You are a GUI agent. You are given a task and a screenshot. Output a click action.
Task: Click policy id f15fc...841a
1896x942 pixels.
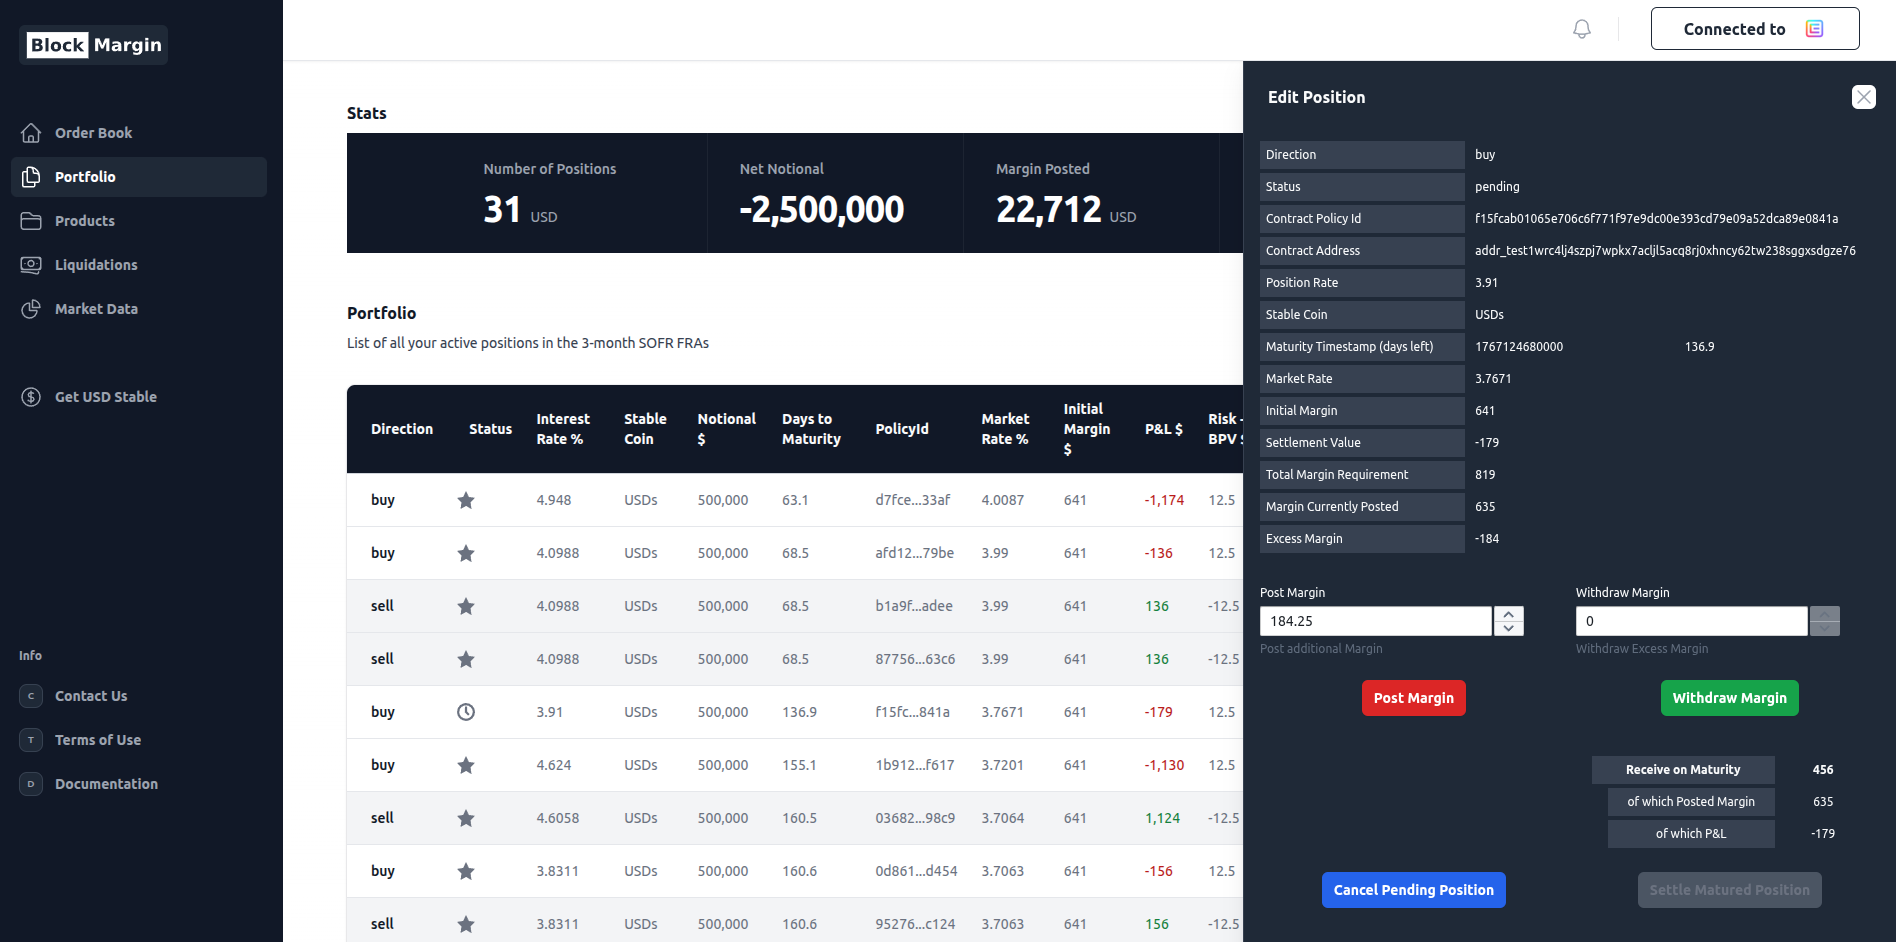click(x=912, y=712)
